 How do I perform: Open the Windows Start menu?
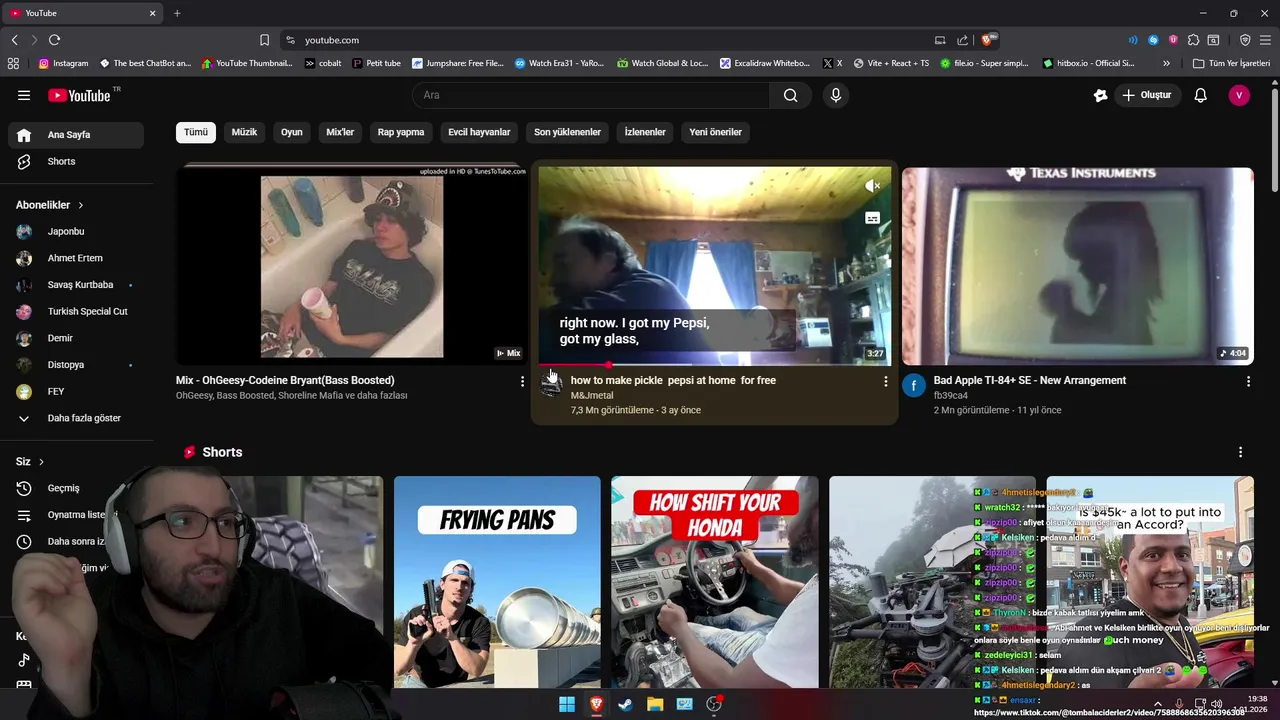[x=567, y=704]
